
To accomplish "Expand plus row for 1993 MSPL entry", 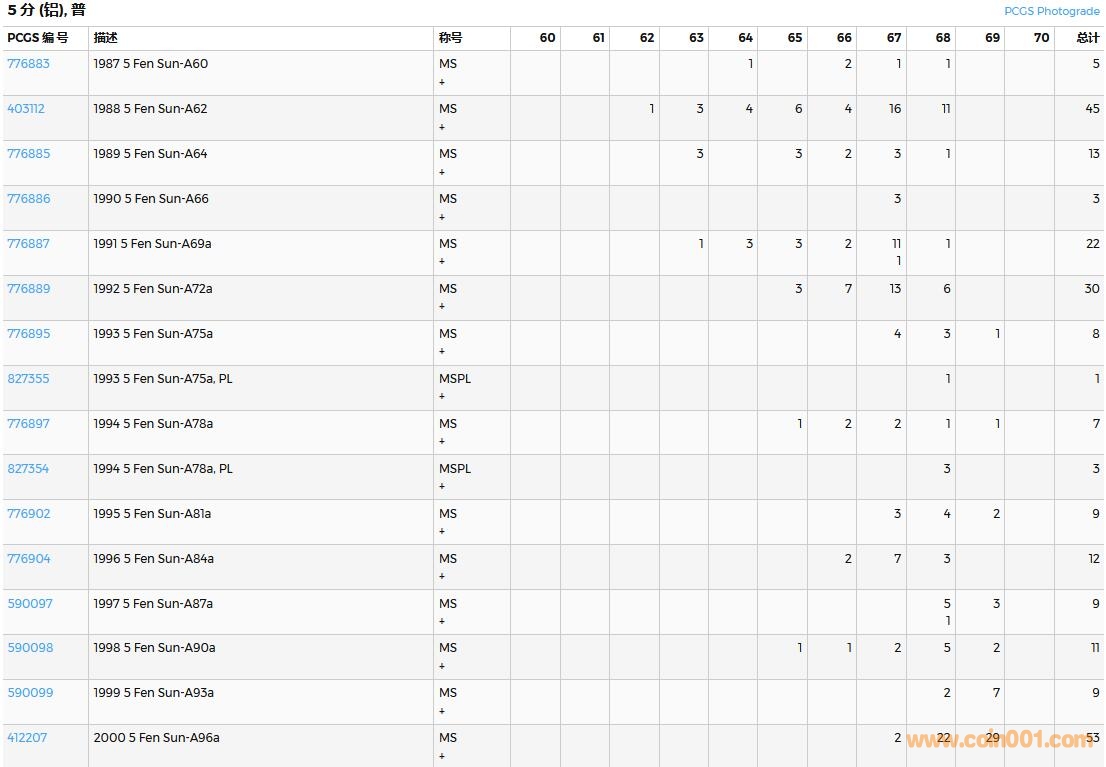I will pyautogui.click(x=442, y=397).
